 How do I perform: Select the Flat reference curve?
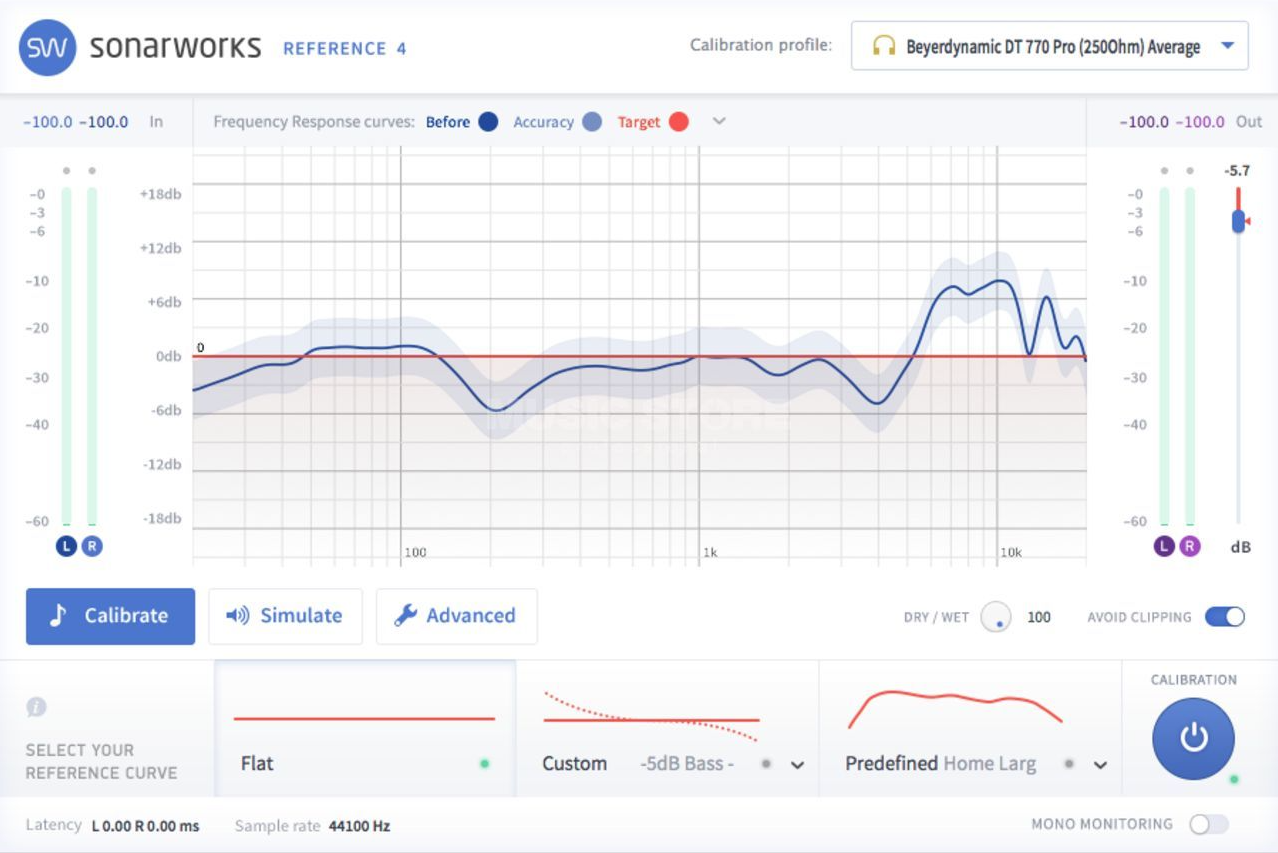point(365,730)
